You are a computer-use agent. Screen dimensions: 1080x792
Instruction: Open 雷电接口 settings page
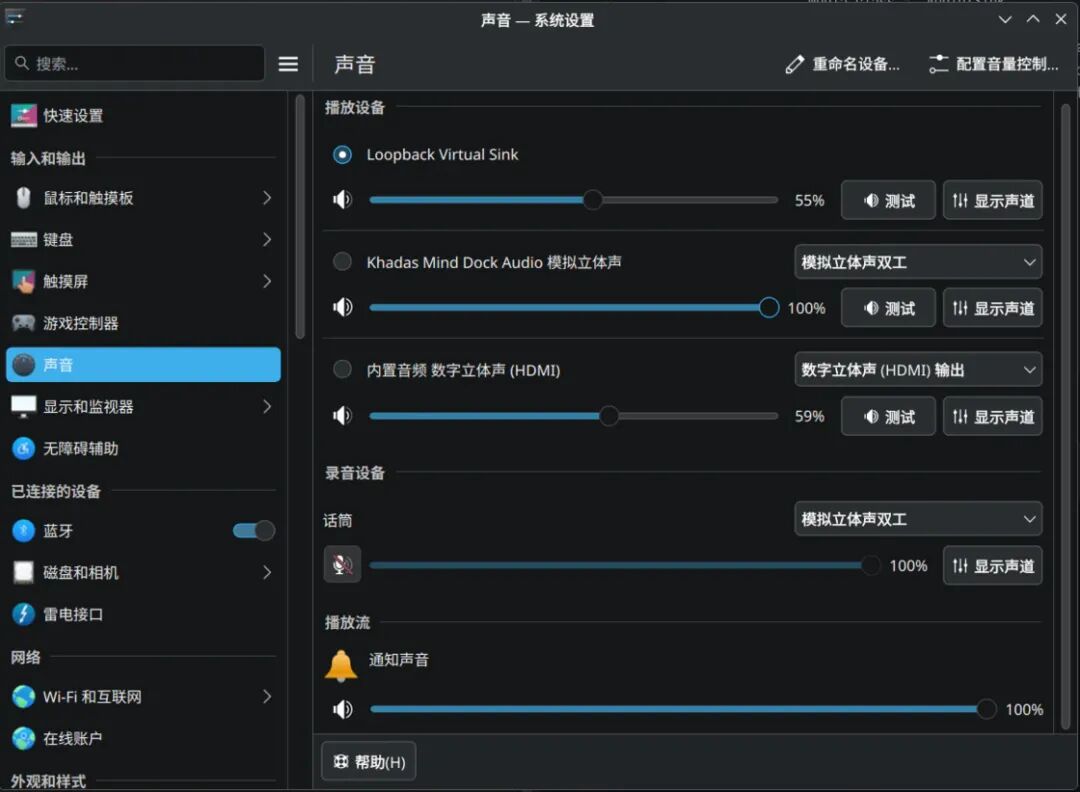coord(143,614)
